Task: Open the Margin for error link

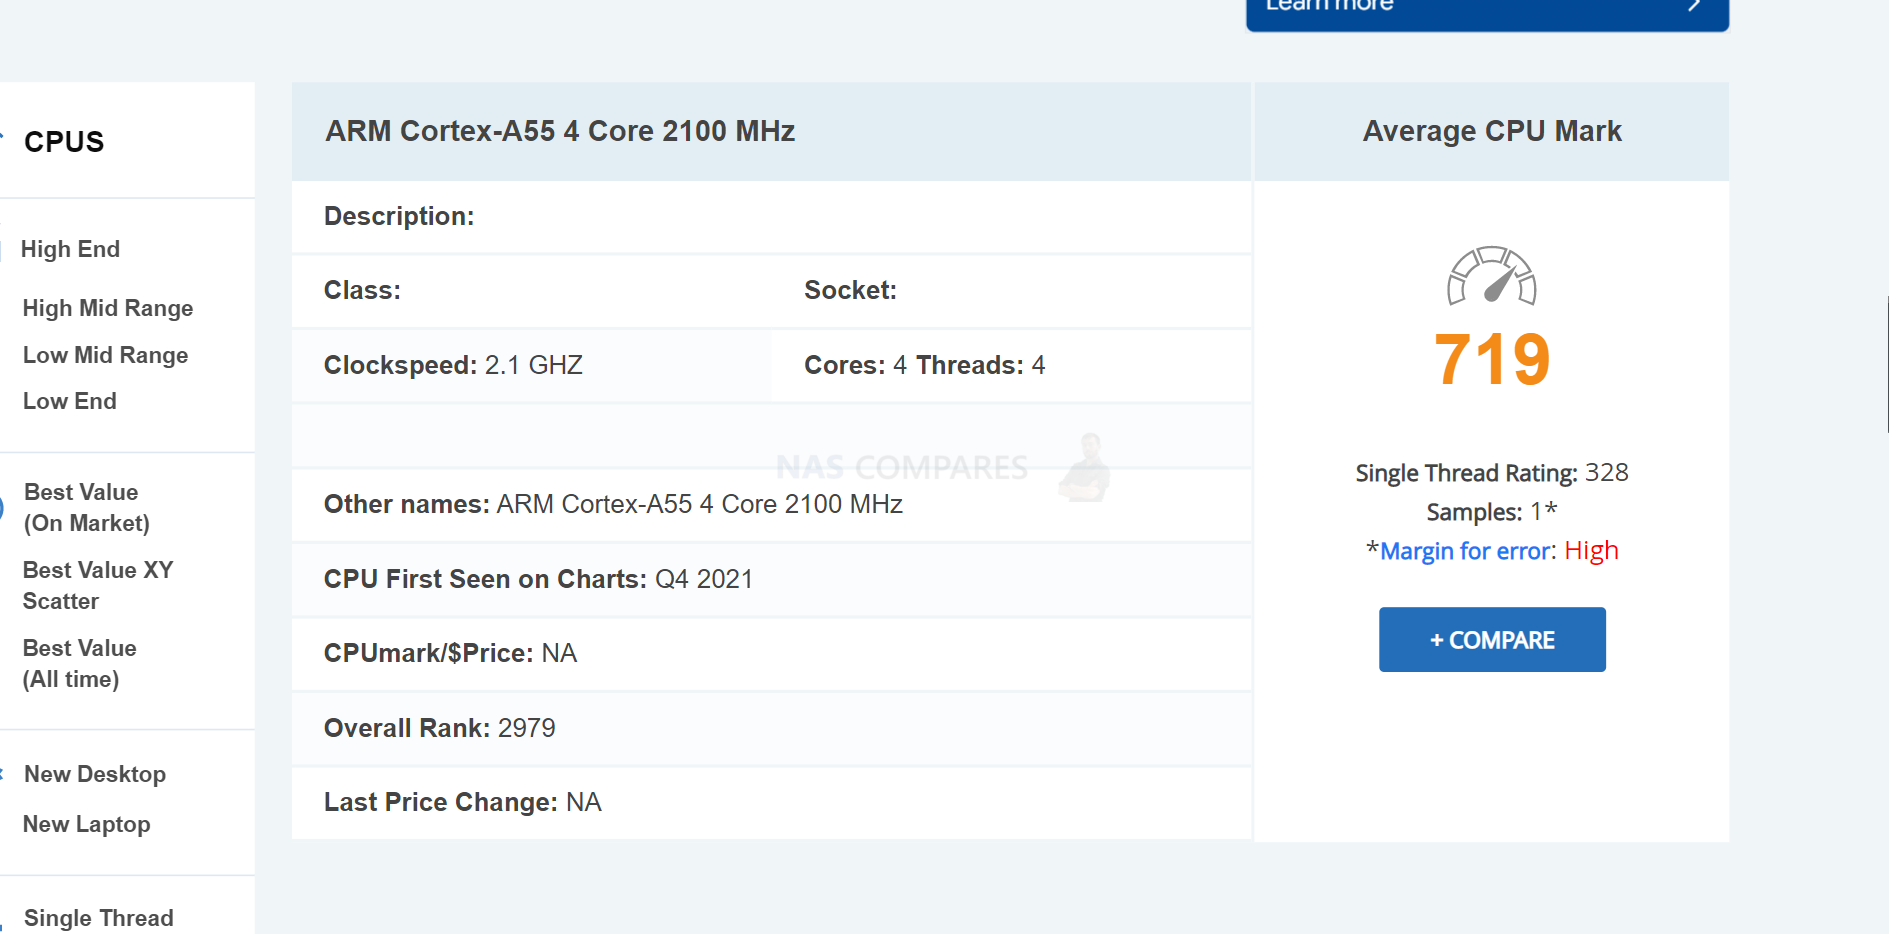Action: (x=1465, y=551)
